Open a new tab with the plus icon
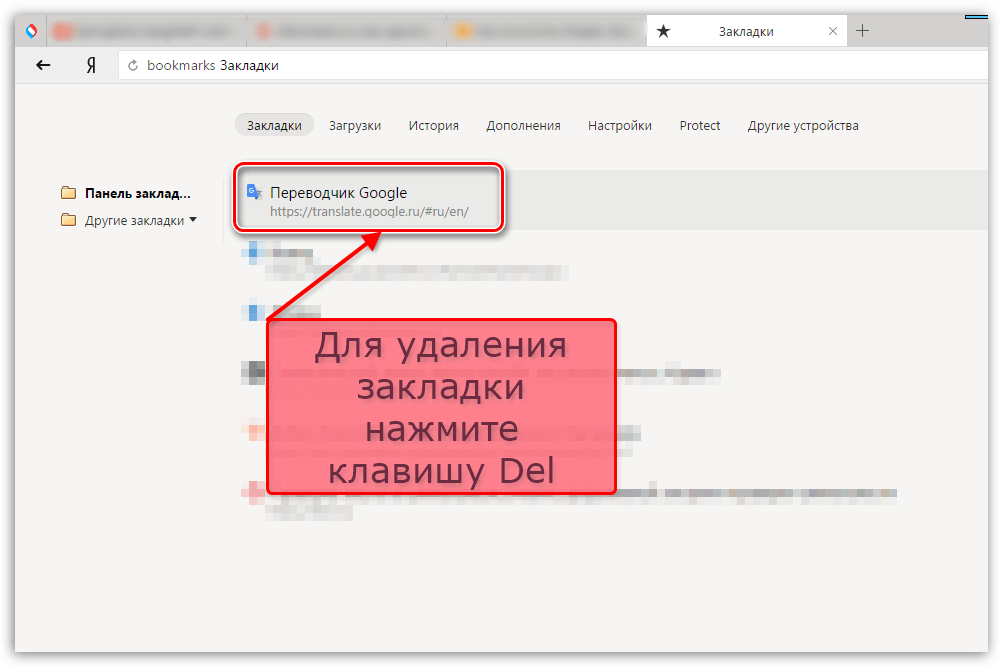1003x667 pixels. [863, 31]
